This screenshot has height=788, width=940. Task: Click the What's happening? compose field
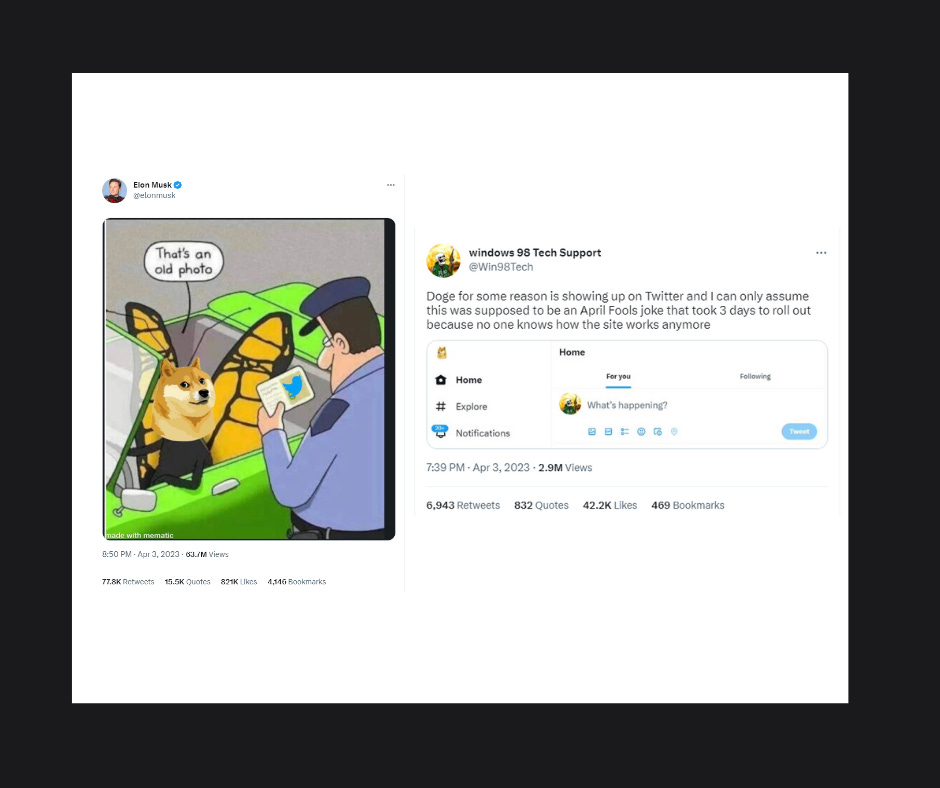pos(627,405)
